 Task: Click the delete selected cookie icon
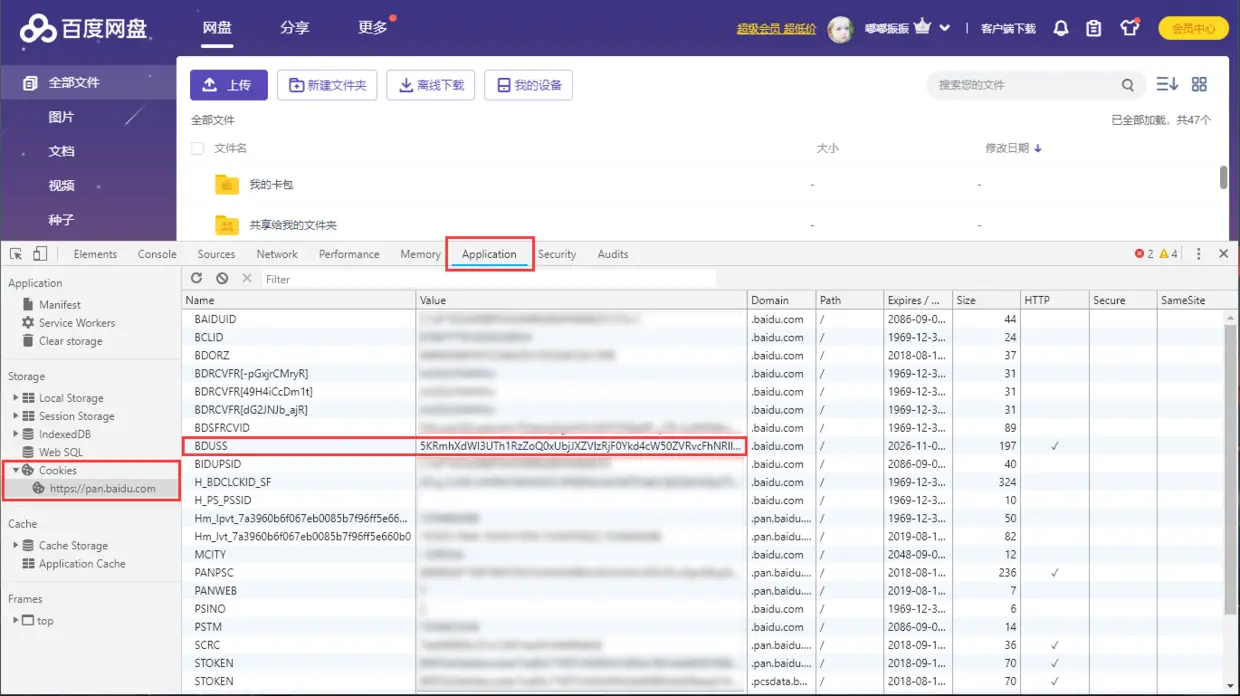pos(247,278)
